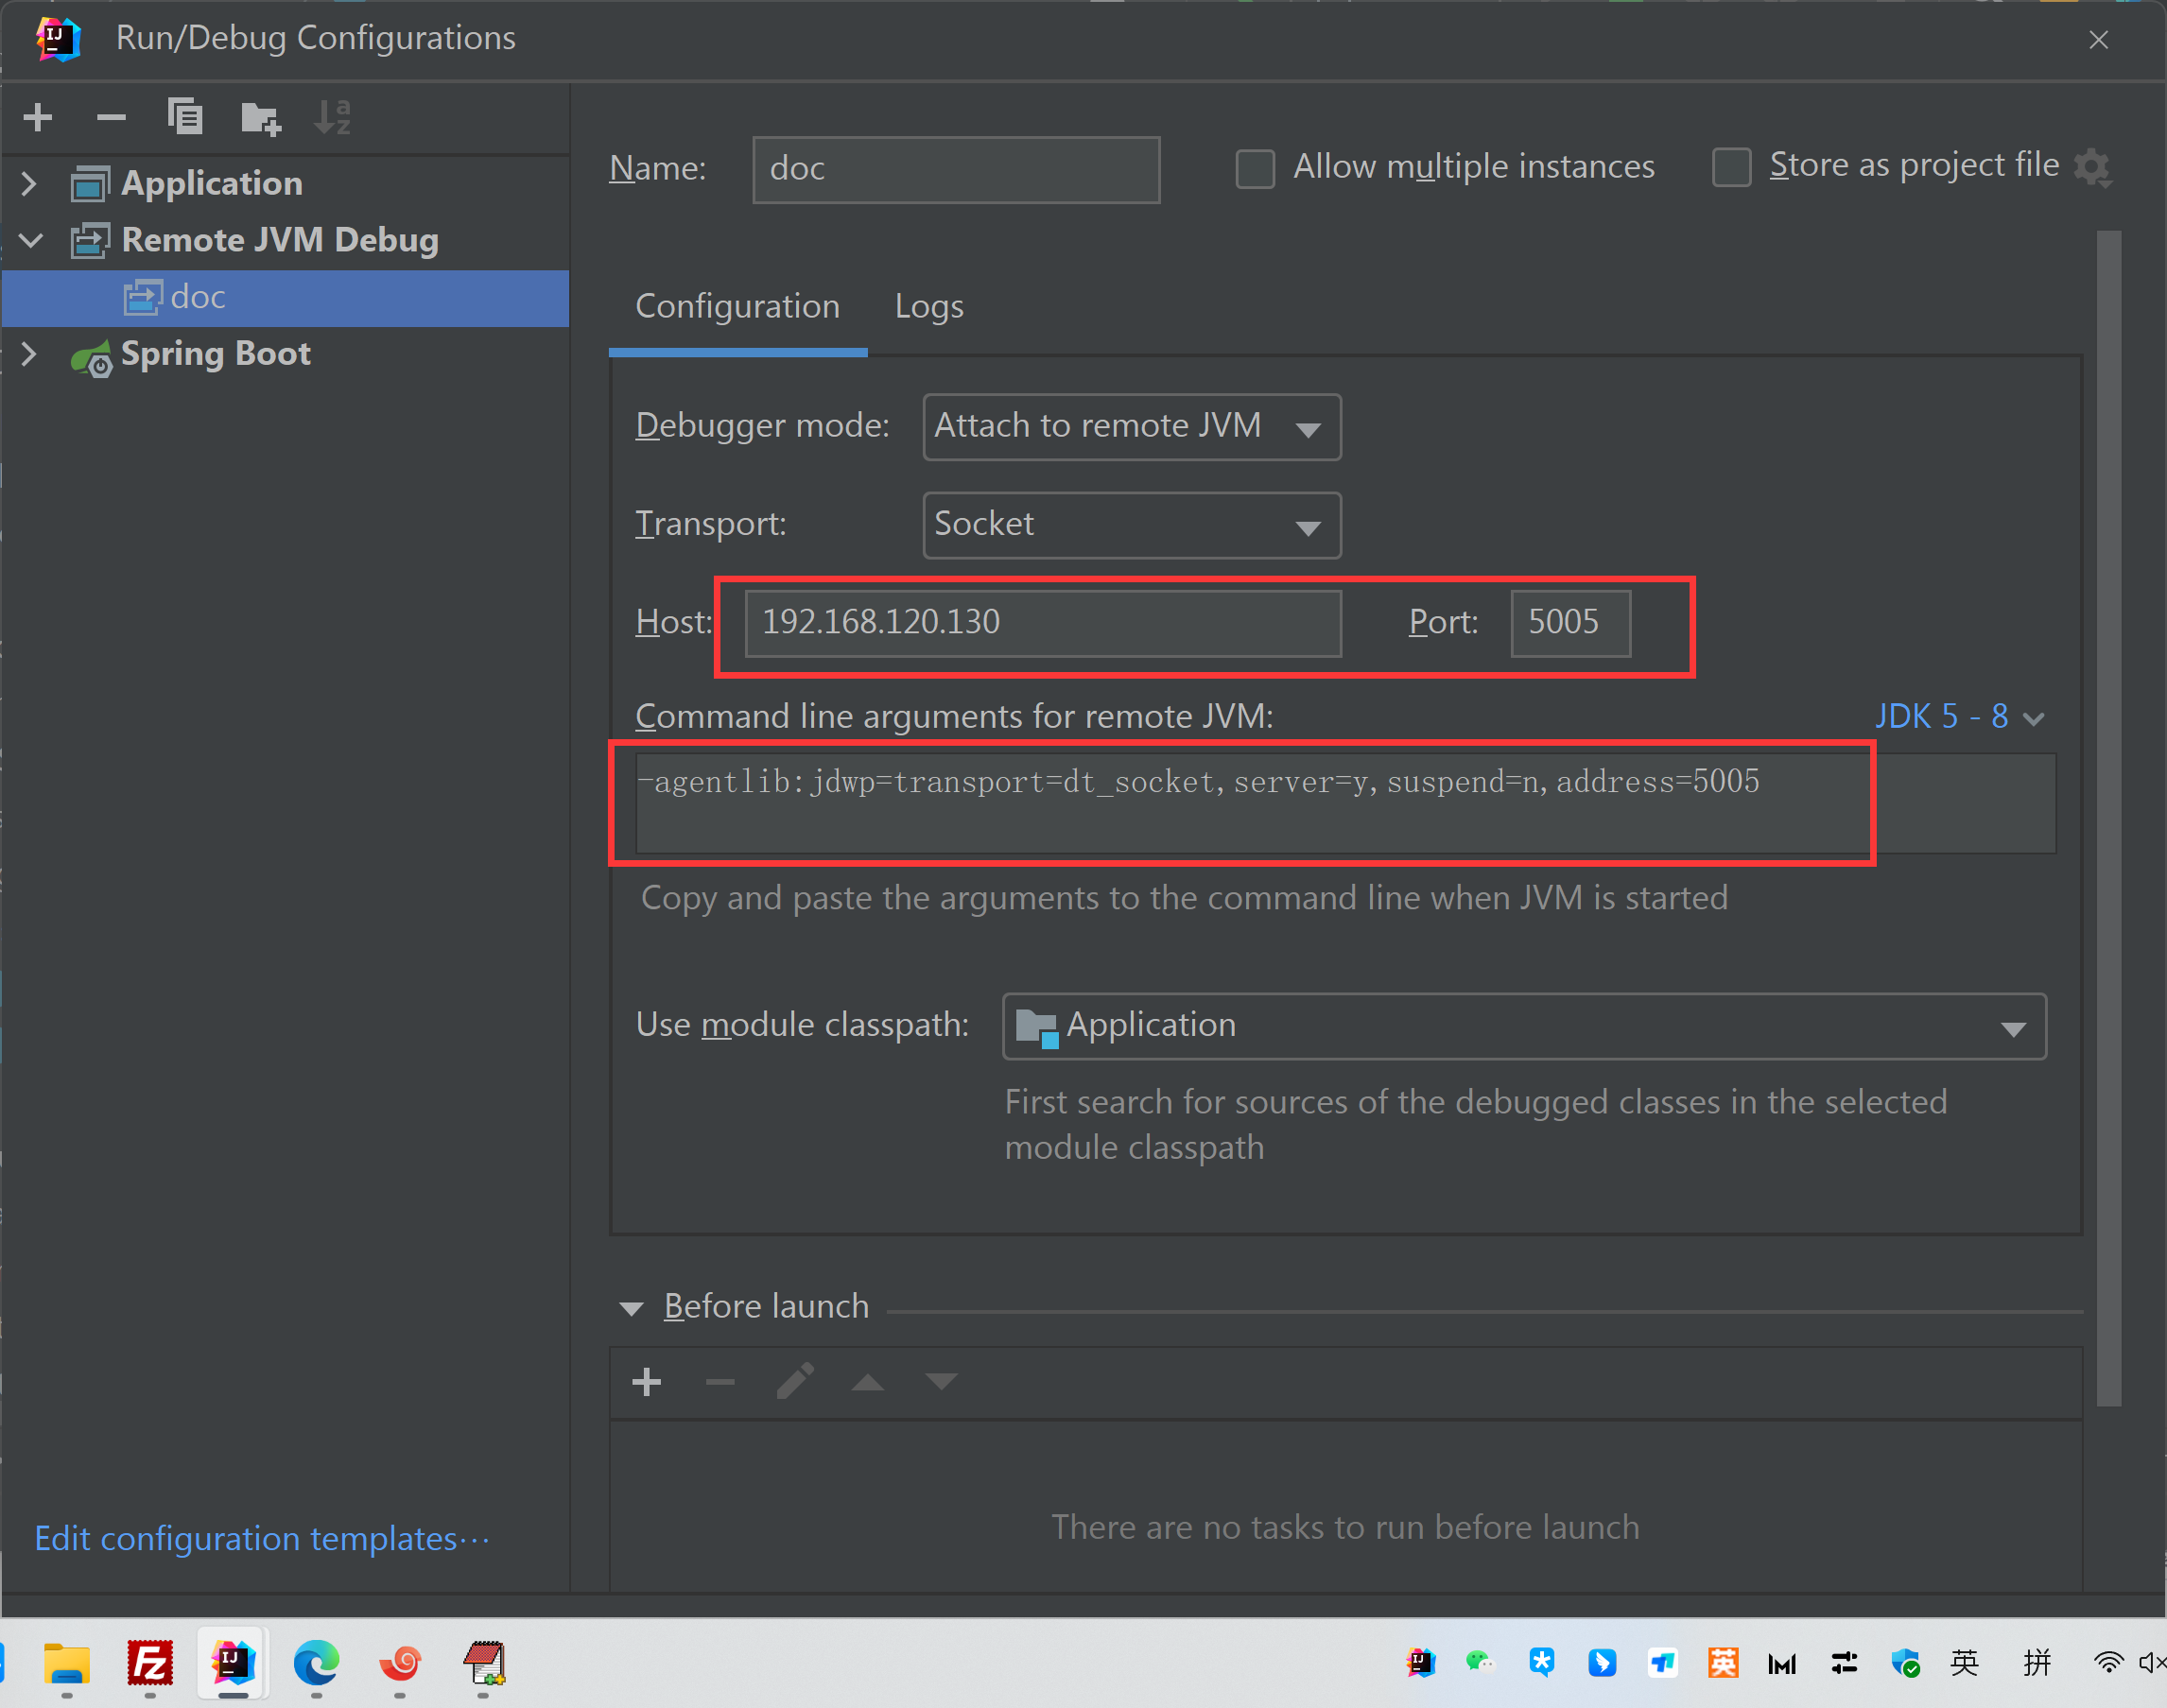Copy the selected configuration

[185, 117]
